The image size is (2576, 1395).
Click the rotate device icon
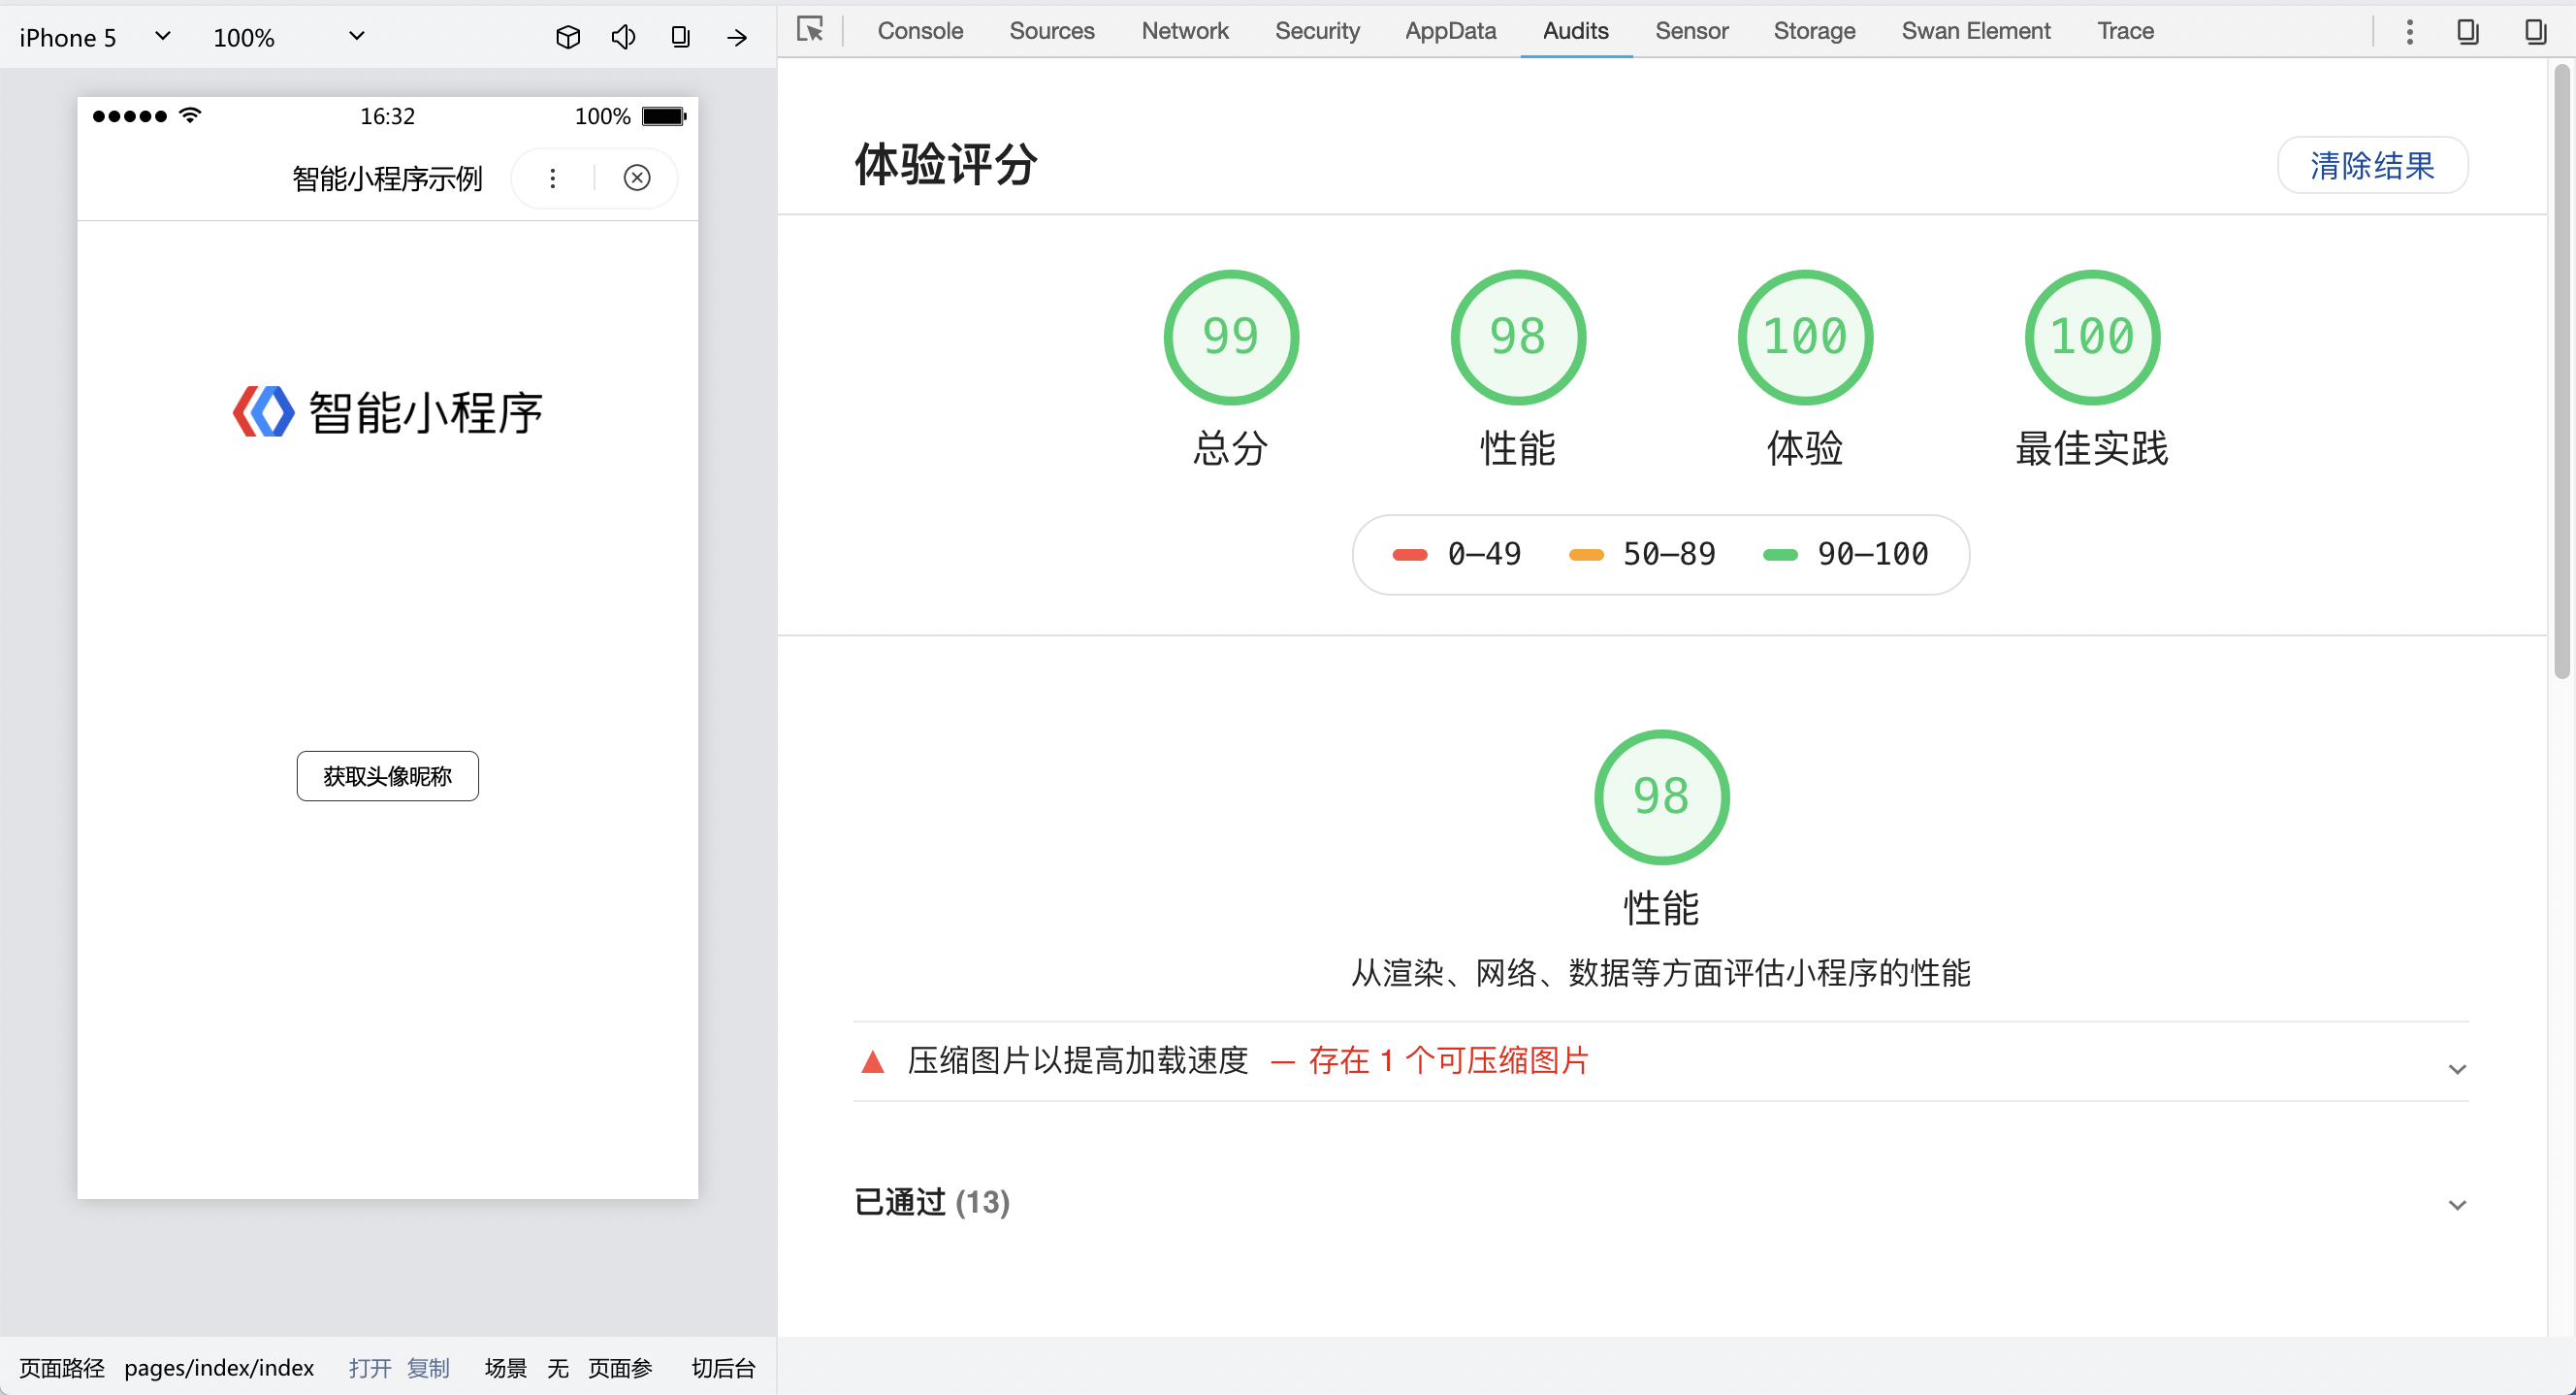click(680, 38)
